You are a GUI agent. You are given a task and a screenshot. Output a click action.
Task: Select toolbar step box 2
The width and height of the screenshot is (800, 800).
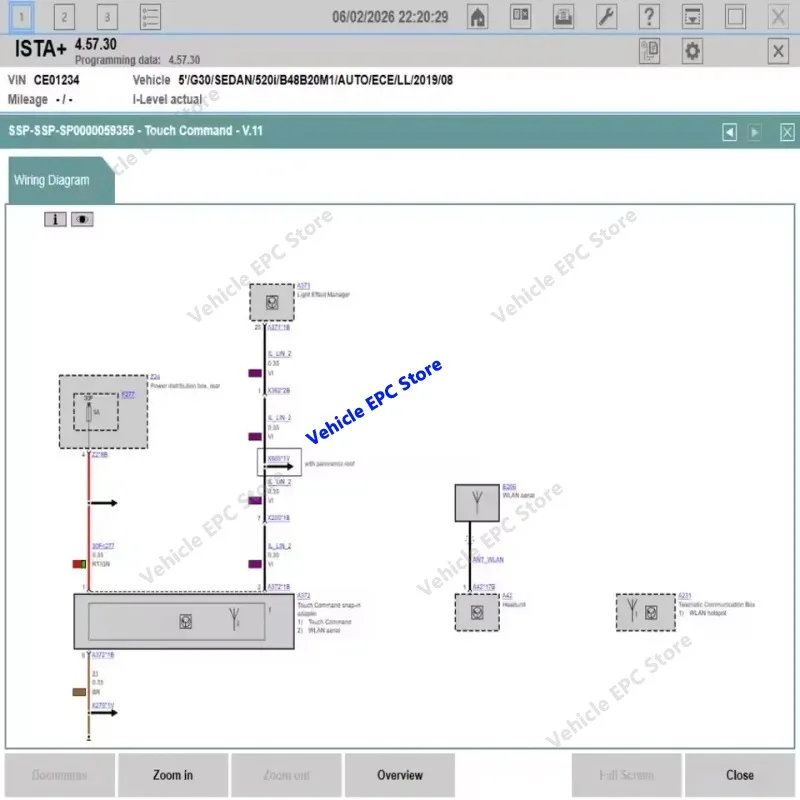click(64, 17)
